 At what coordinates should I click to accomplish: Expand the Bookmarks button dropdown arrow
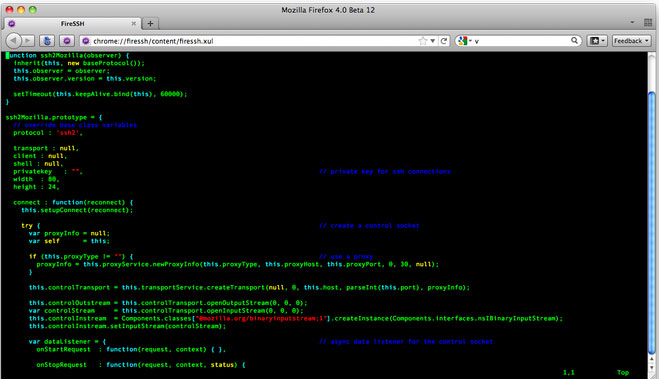click(x=603, y=41)
